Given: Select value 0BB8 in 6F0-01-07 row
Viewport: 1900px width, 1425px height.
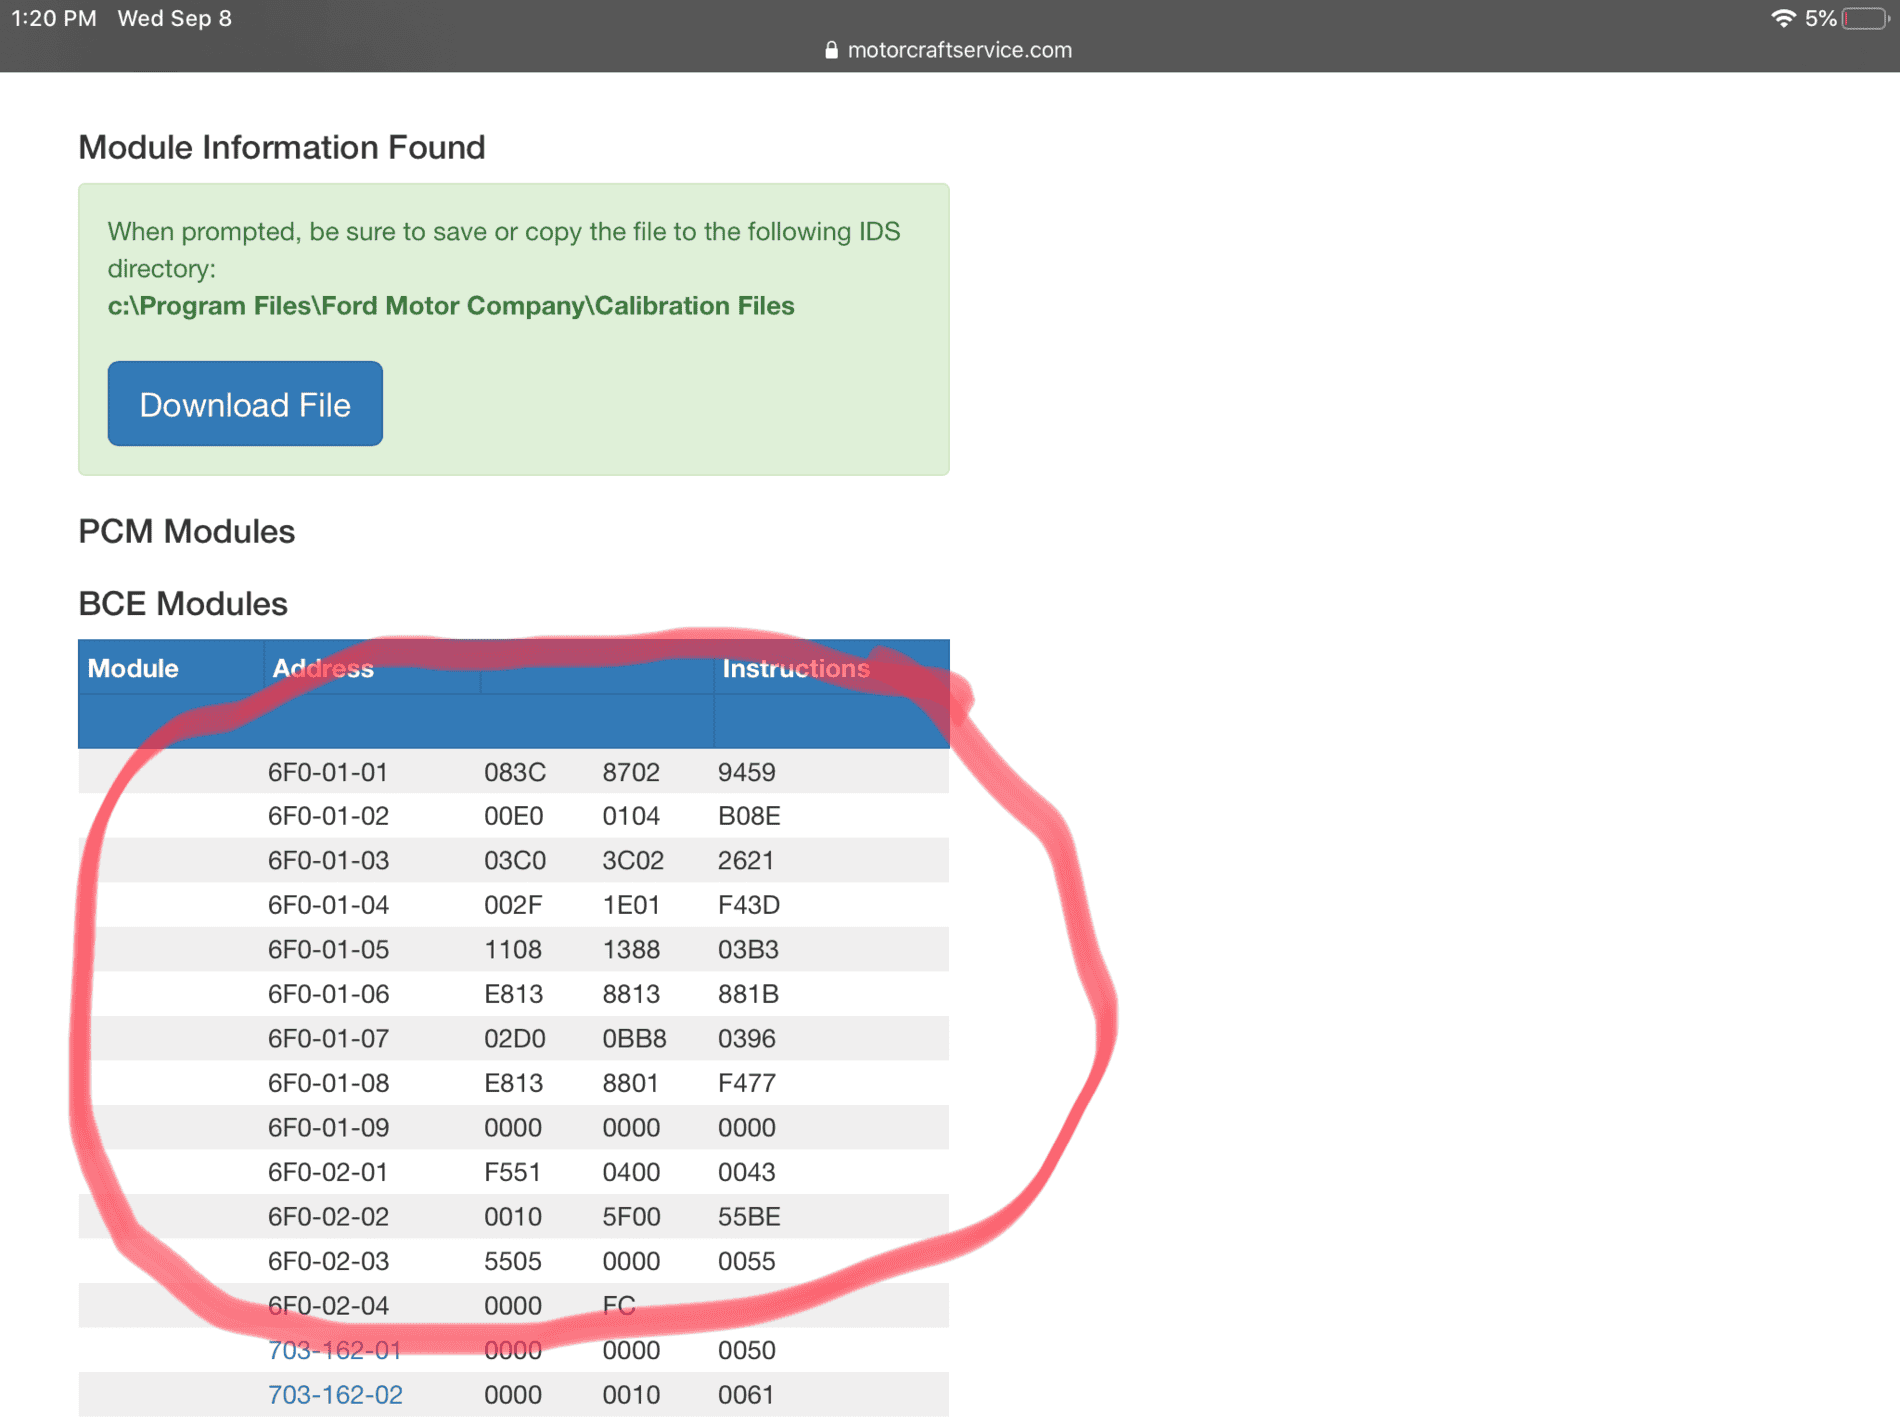Looking at the screenshot, I should click(634, 1038).
